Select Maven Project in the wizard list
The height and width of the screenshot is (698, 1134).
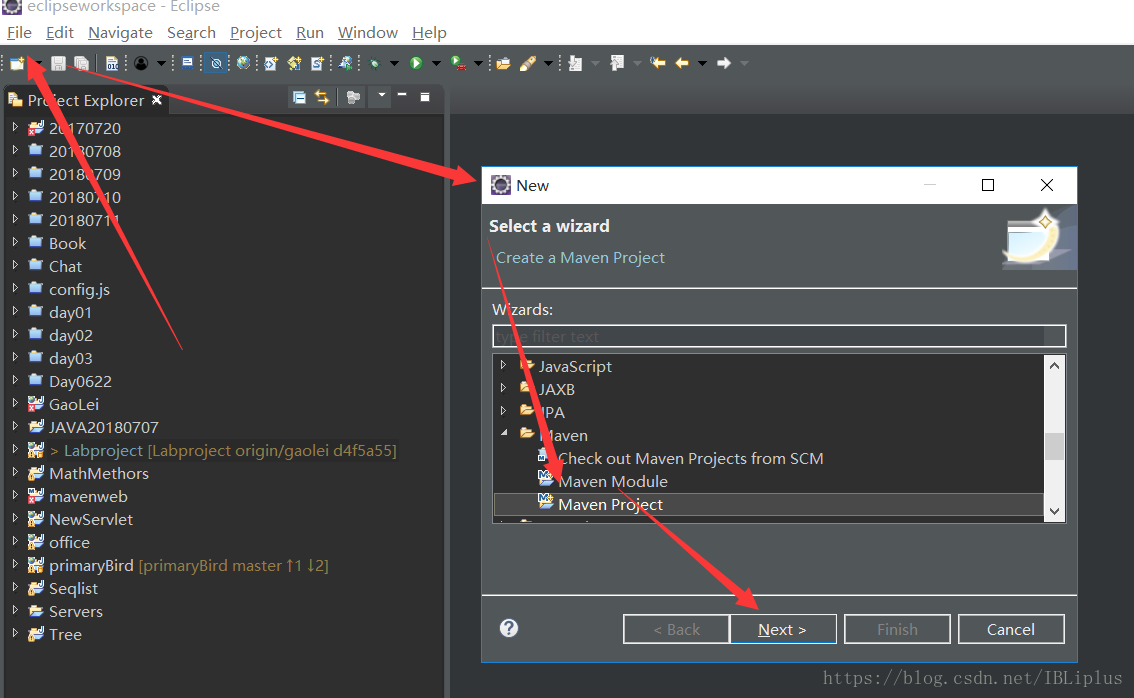[768, 504]
